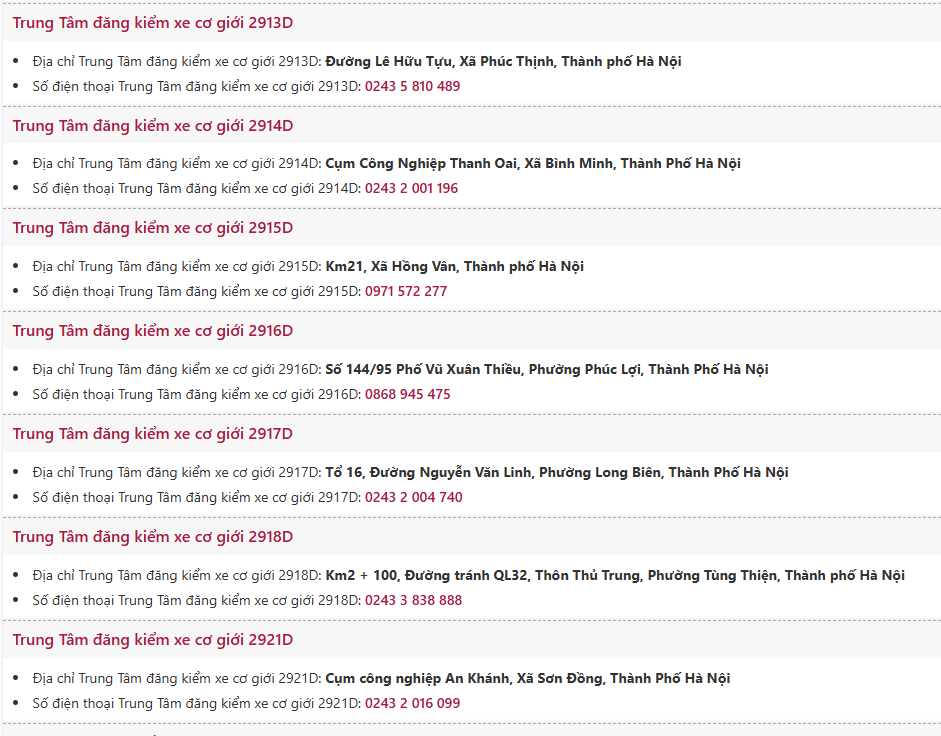The image size is (941, 736).
Task: Click address Cụm công nghiệp An Khánh
Action: [x=528, y=678]
